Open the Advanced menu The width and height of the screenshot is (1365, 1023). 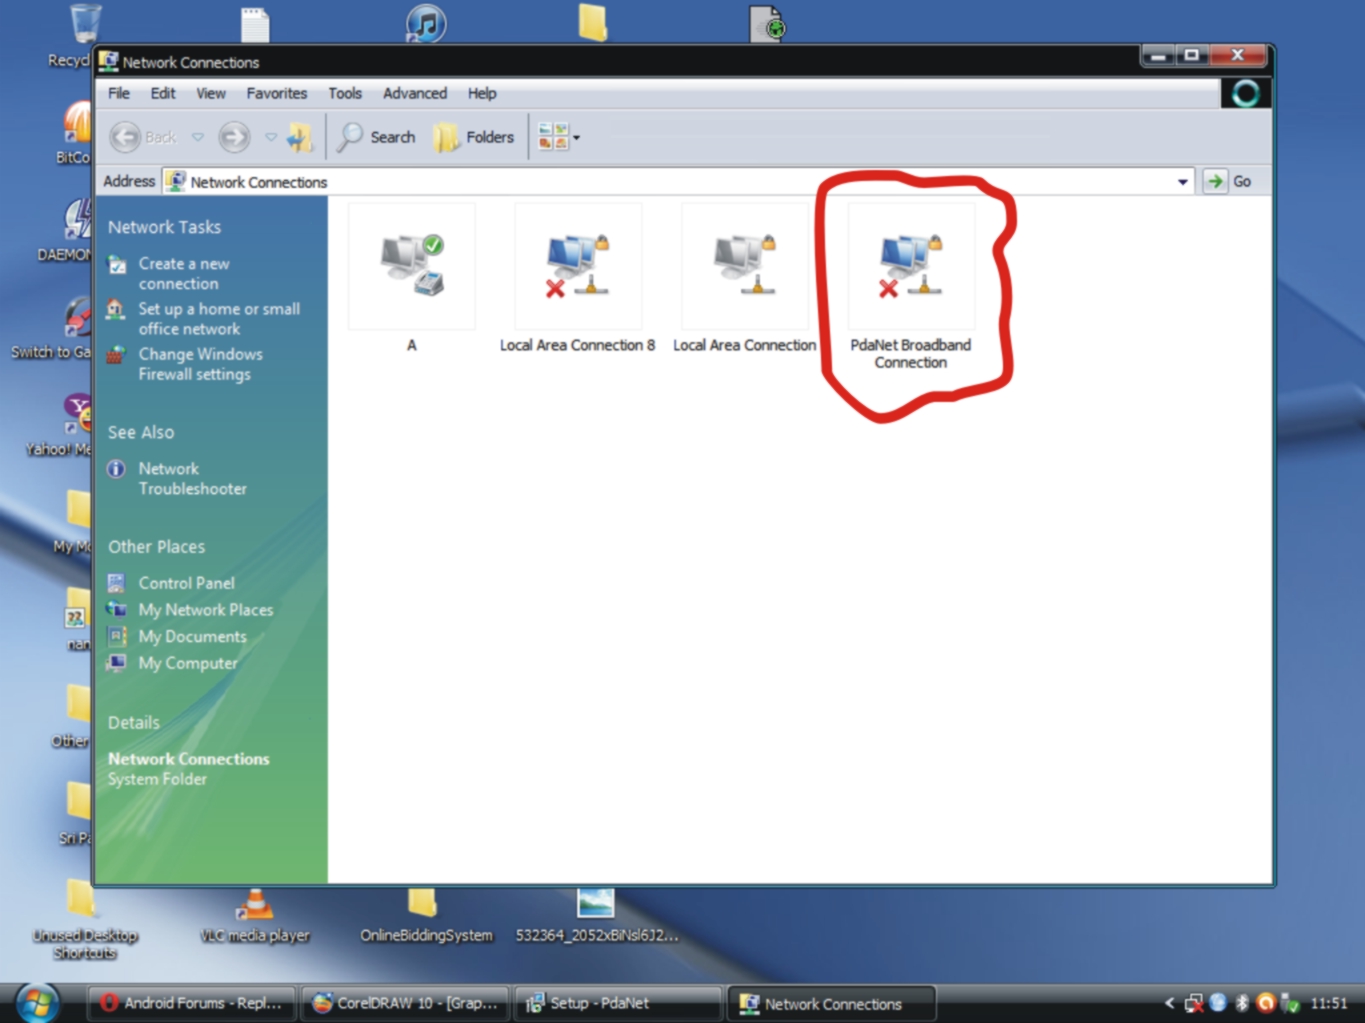point(414,93)
